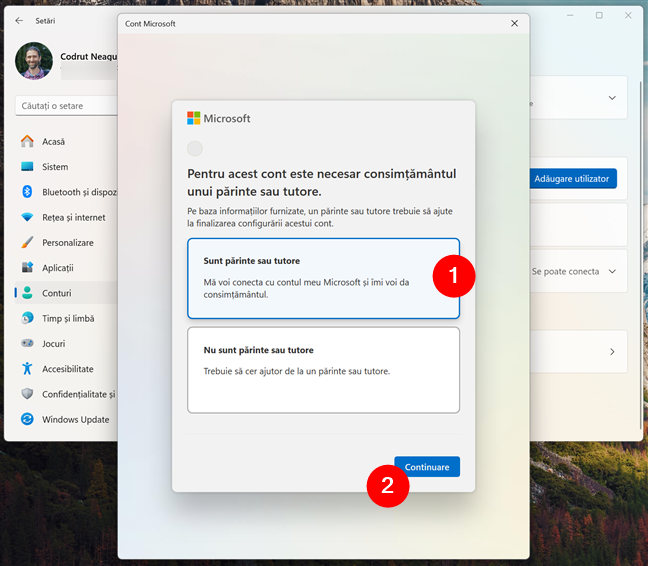Click the Timp și limbă globe clock icon
Screen dimensions: 648x566
pyautogui.click(x=27, y=318)
